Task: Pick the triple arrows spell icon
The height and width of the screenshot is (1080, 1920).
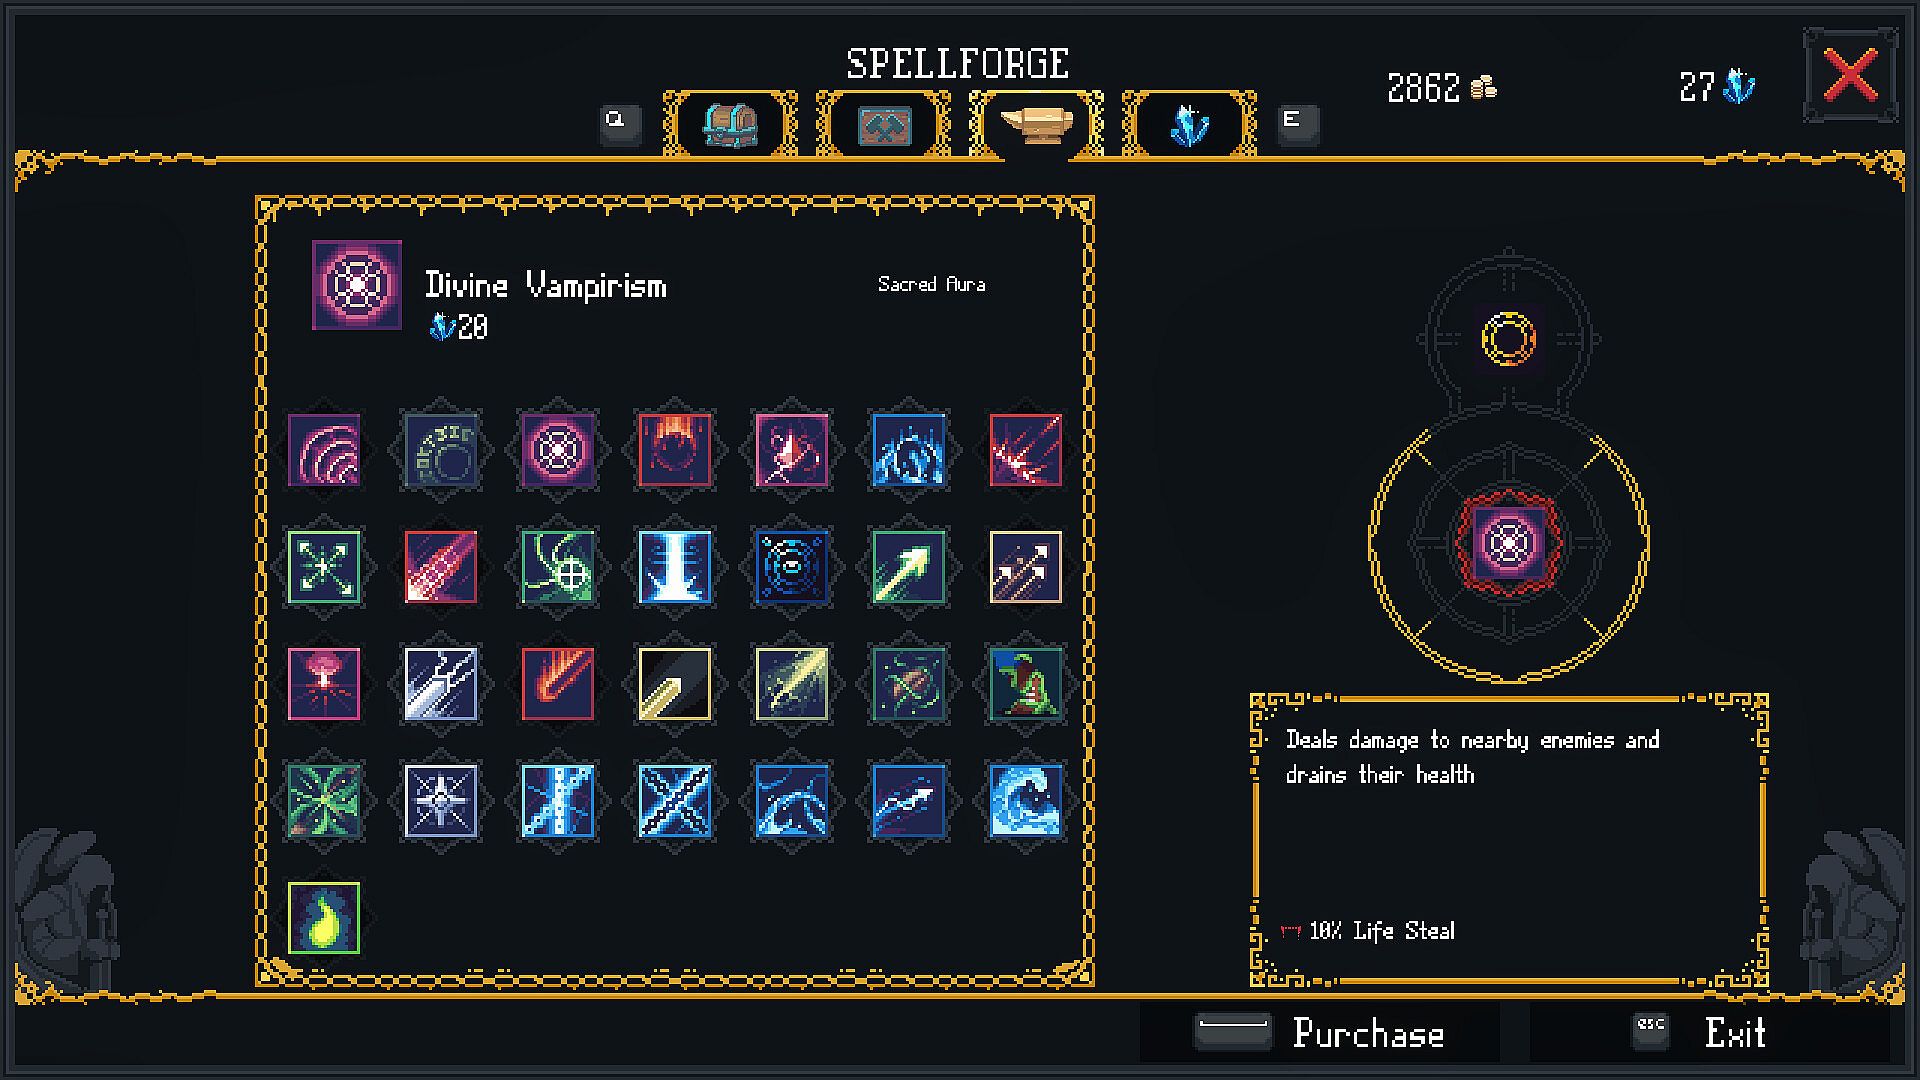Action: [1026, 567]
